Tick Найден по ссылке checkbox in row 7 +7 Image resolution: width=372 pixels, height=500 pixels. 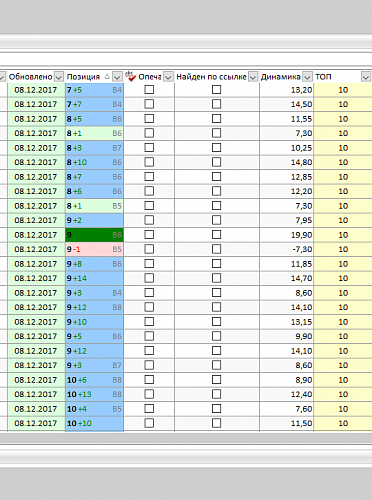point(216,104)
